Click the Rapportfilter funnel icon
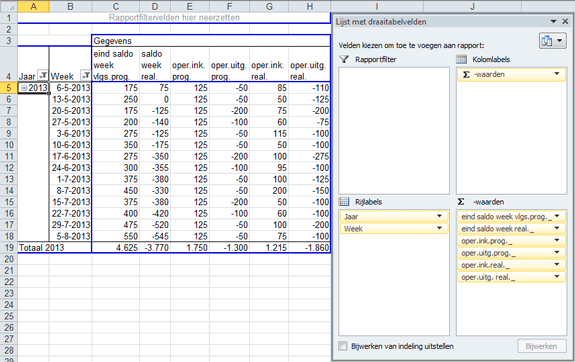Screen dimensions: 575x362 [344, 59]
